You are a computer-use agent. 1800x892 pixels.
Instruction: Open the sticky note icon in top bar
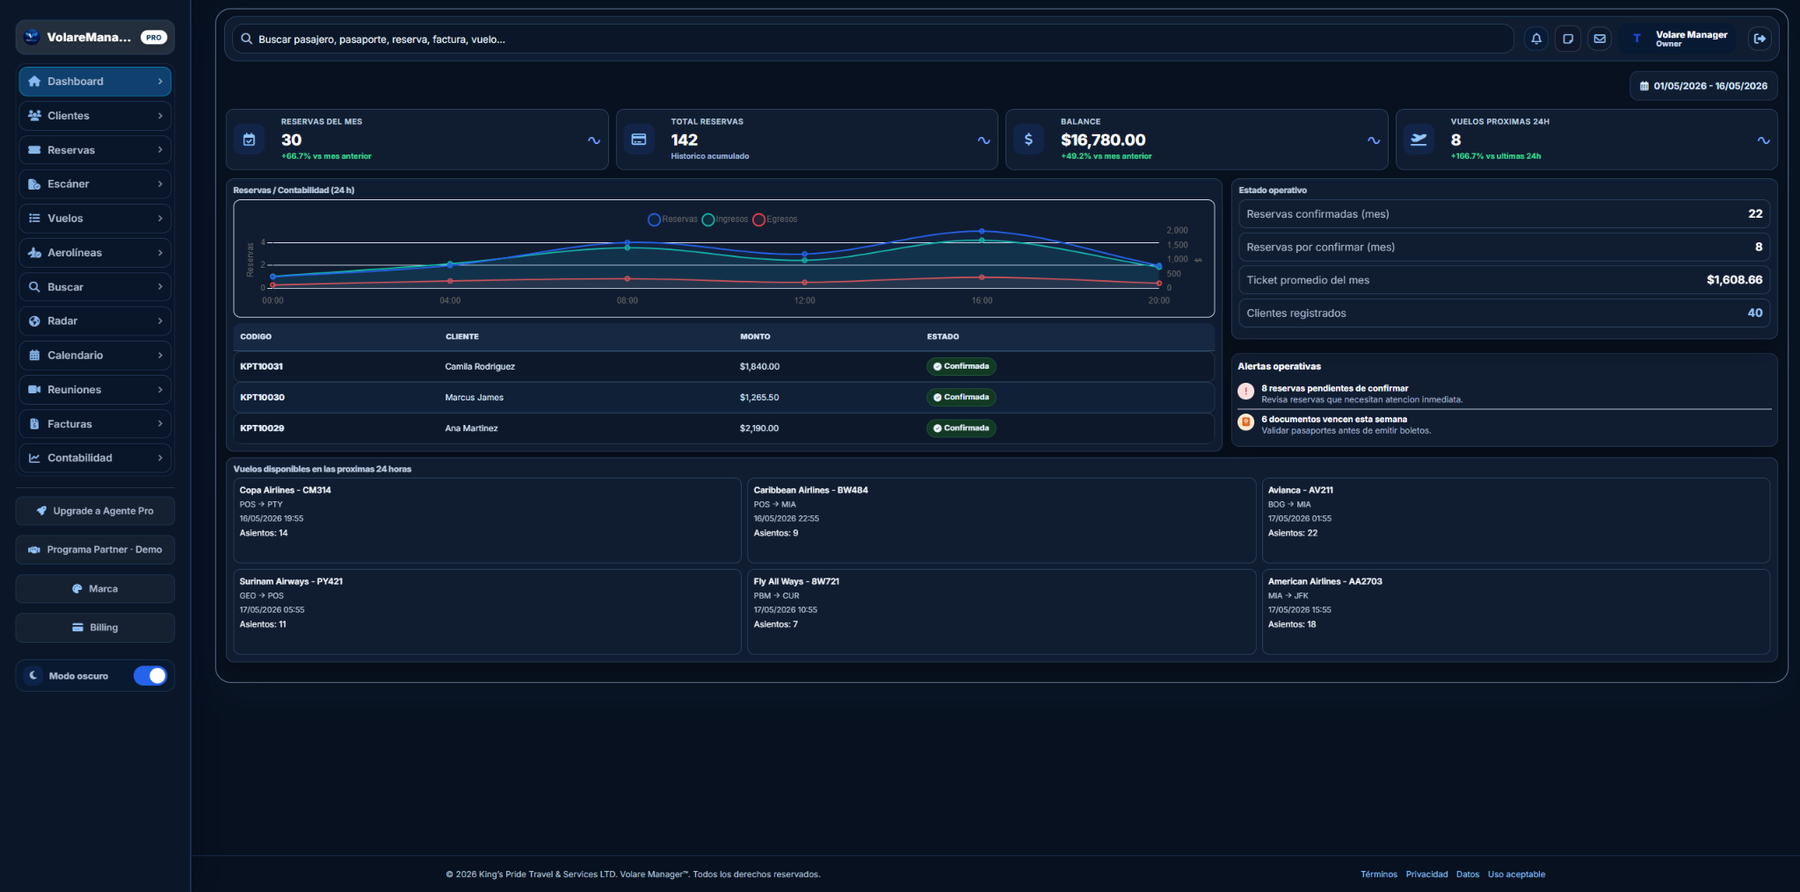click(1568, 39)
